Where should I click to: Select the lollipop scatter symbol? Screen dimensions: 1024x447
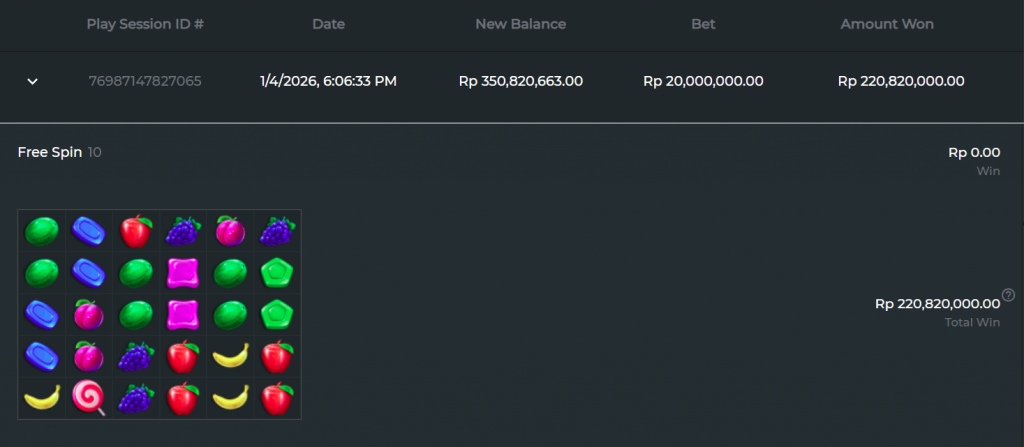(88, 397)
